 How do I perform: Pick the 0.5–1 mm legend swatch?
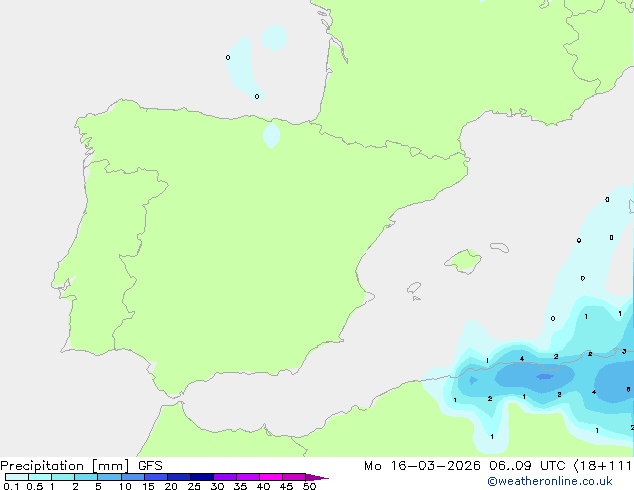[x=40, y=477]
